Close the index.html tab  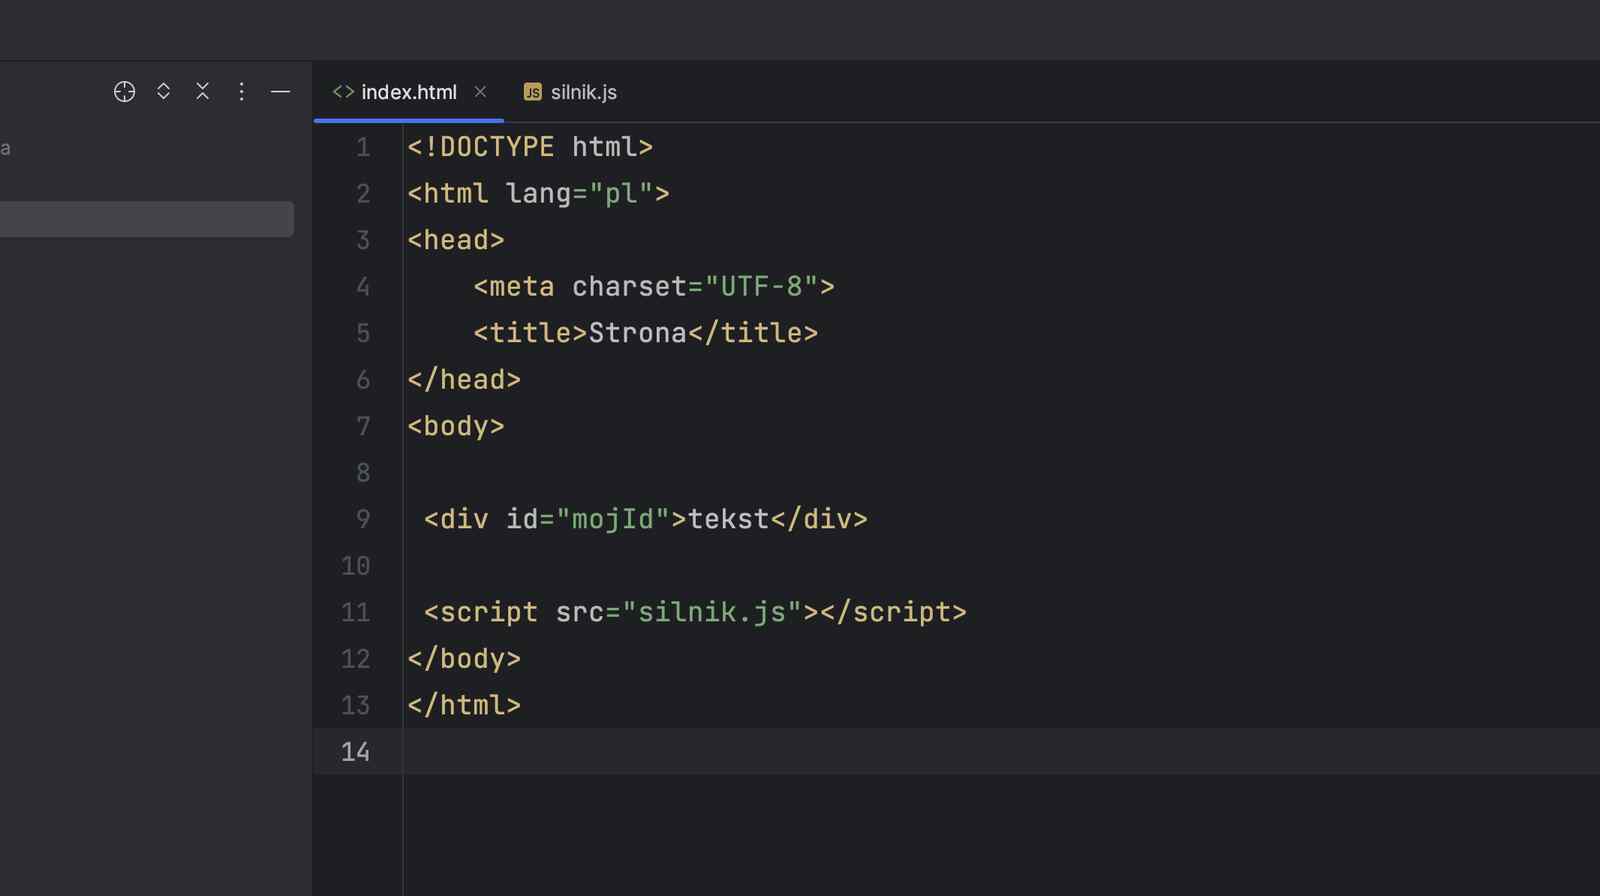pyautogui.click(x=480, y=92)
